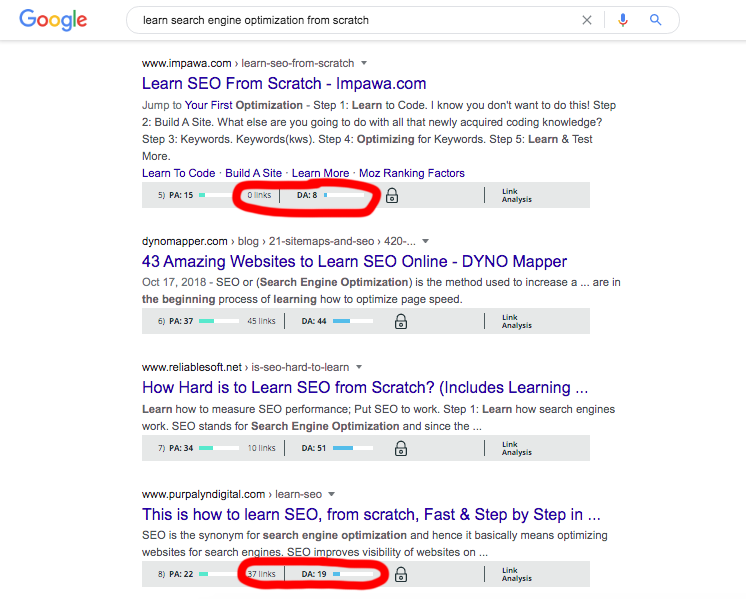Open Link Analysis for the dynomapper.com result

click(x=517, y=321)
